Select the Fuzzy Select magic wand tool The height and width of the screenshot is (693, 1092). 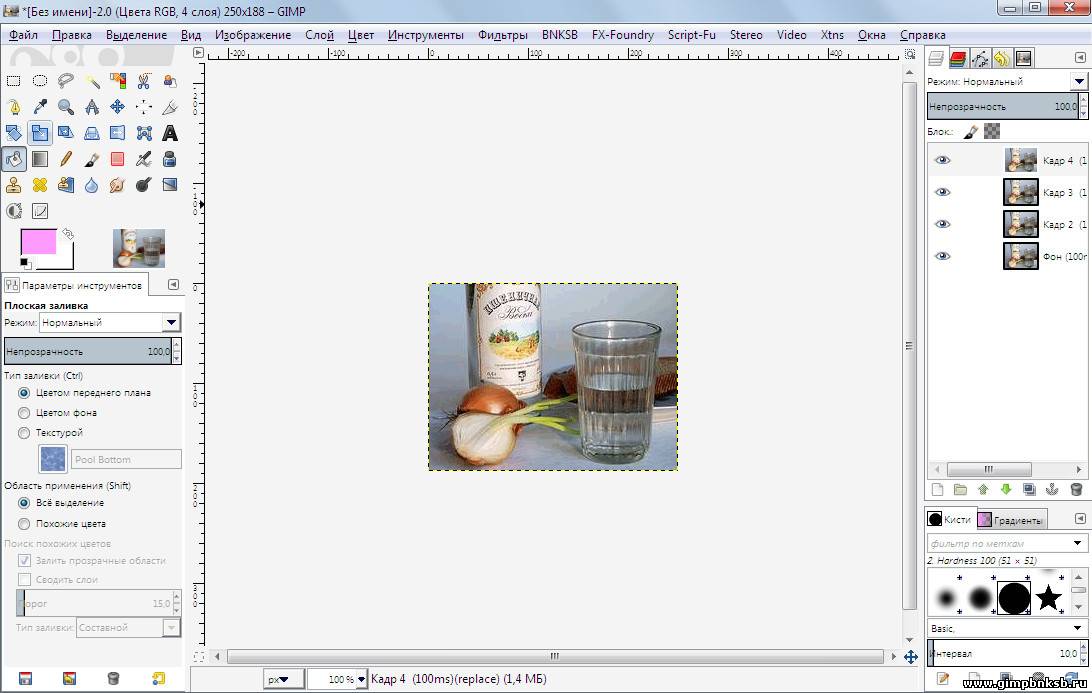click(92, 81)
